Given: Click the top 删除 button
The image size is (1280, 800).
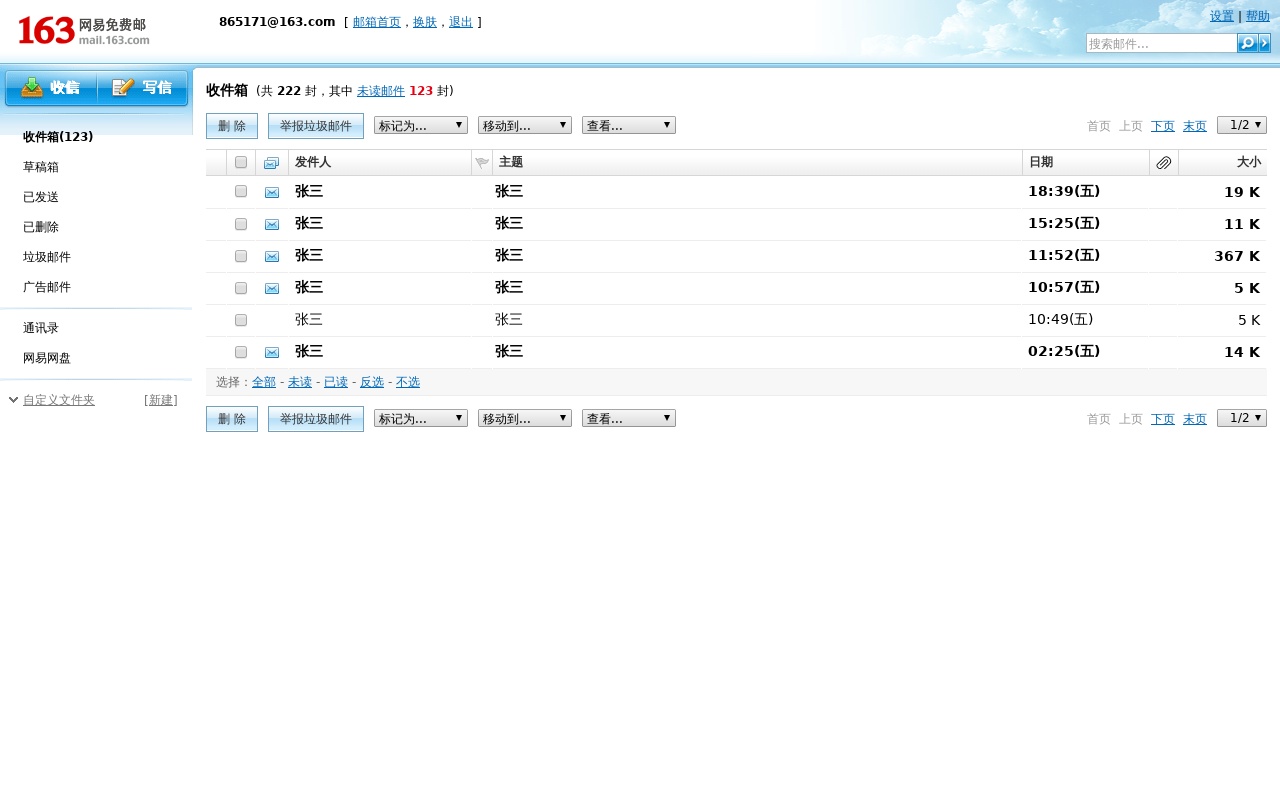Looking at the screenshot, I should 232,126.
